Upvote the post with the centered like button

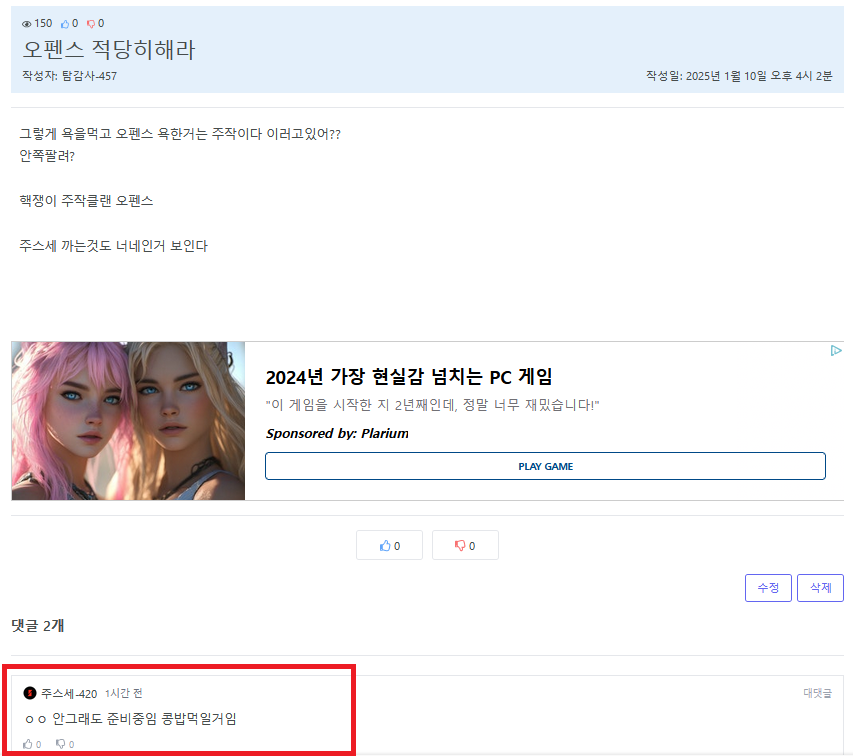pyautogui.click(x=389, y=546)
